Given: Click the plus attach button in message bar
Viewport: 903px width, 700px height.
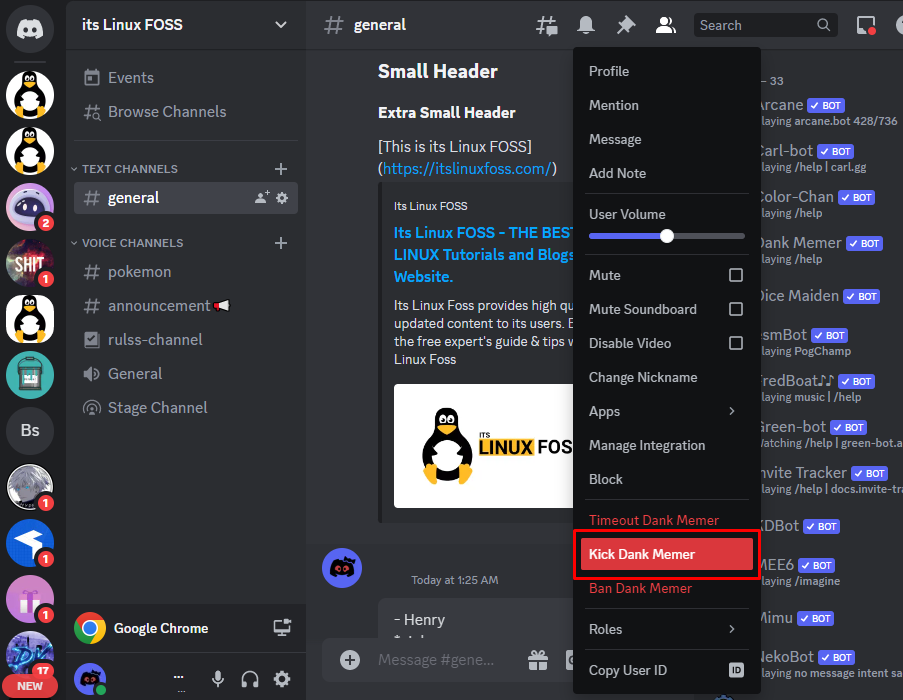Looking at the screenshot, I should (x=350, y=660).
